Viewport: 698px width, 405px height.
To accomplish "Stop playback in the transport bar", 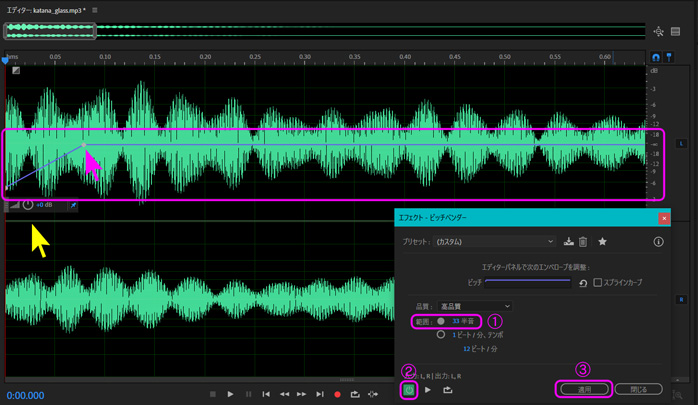I will [213, 395].
